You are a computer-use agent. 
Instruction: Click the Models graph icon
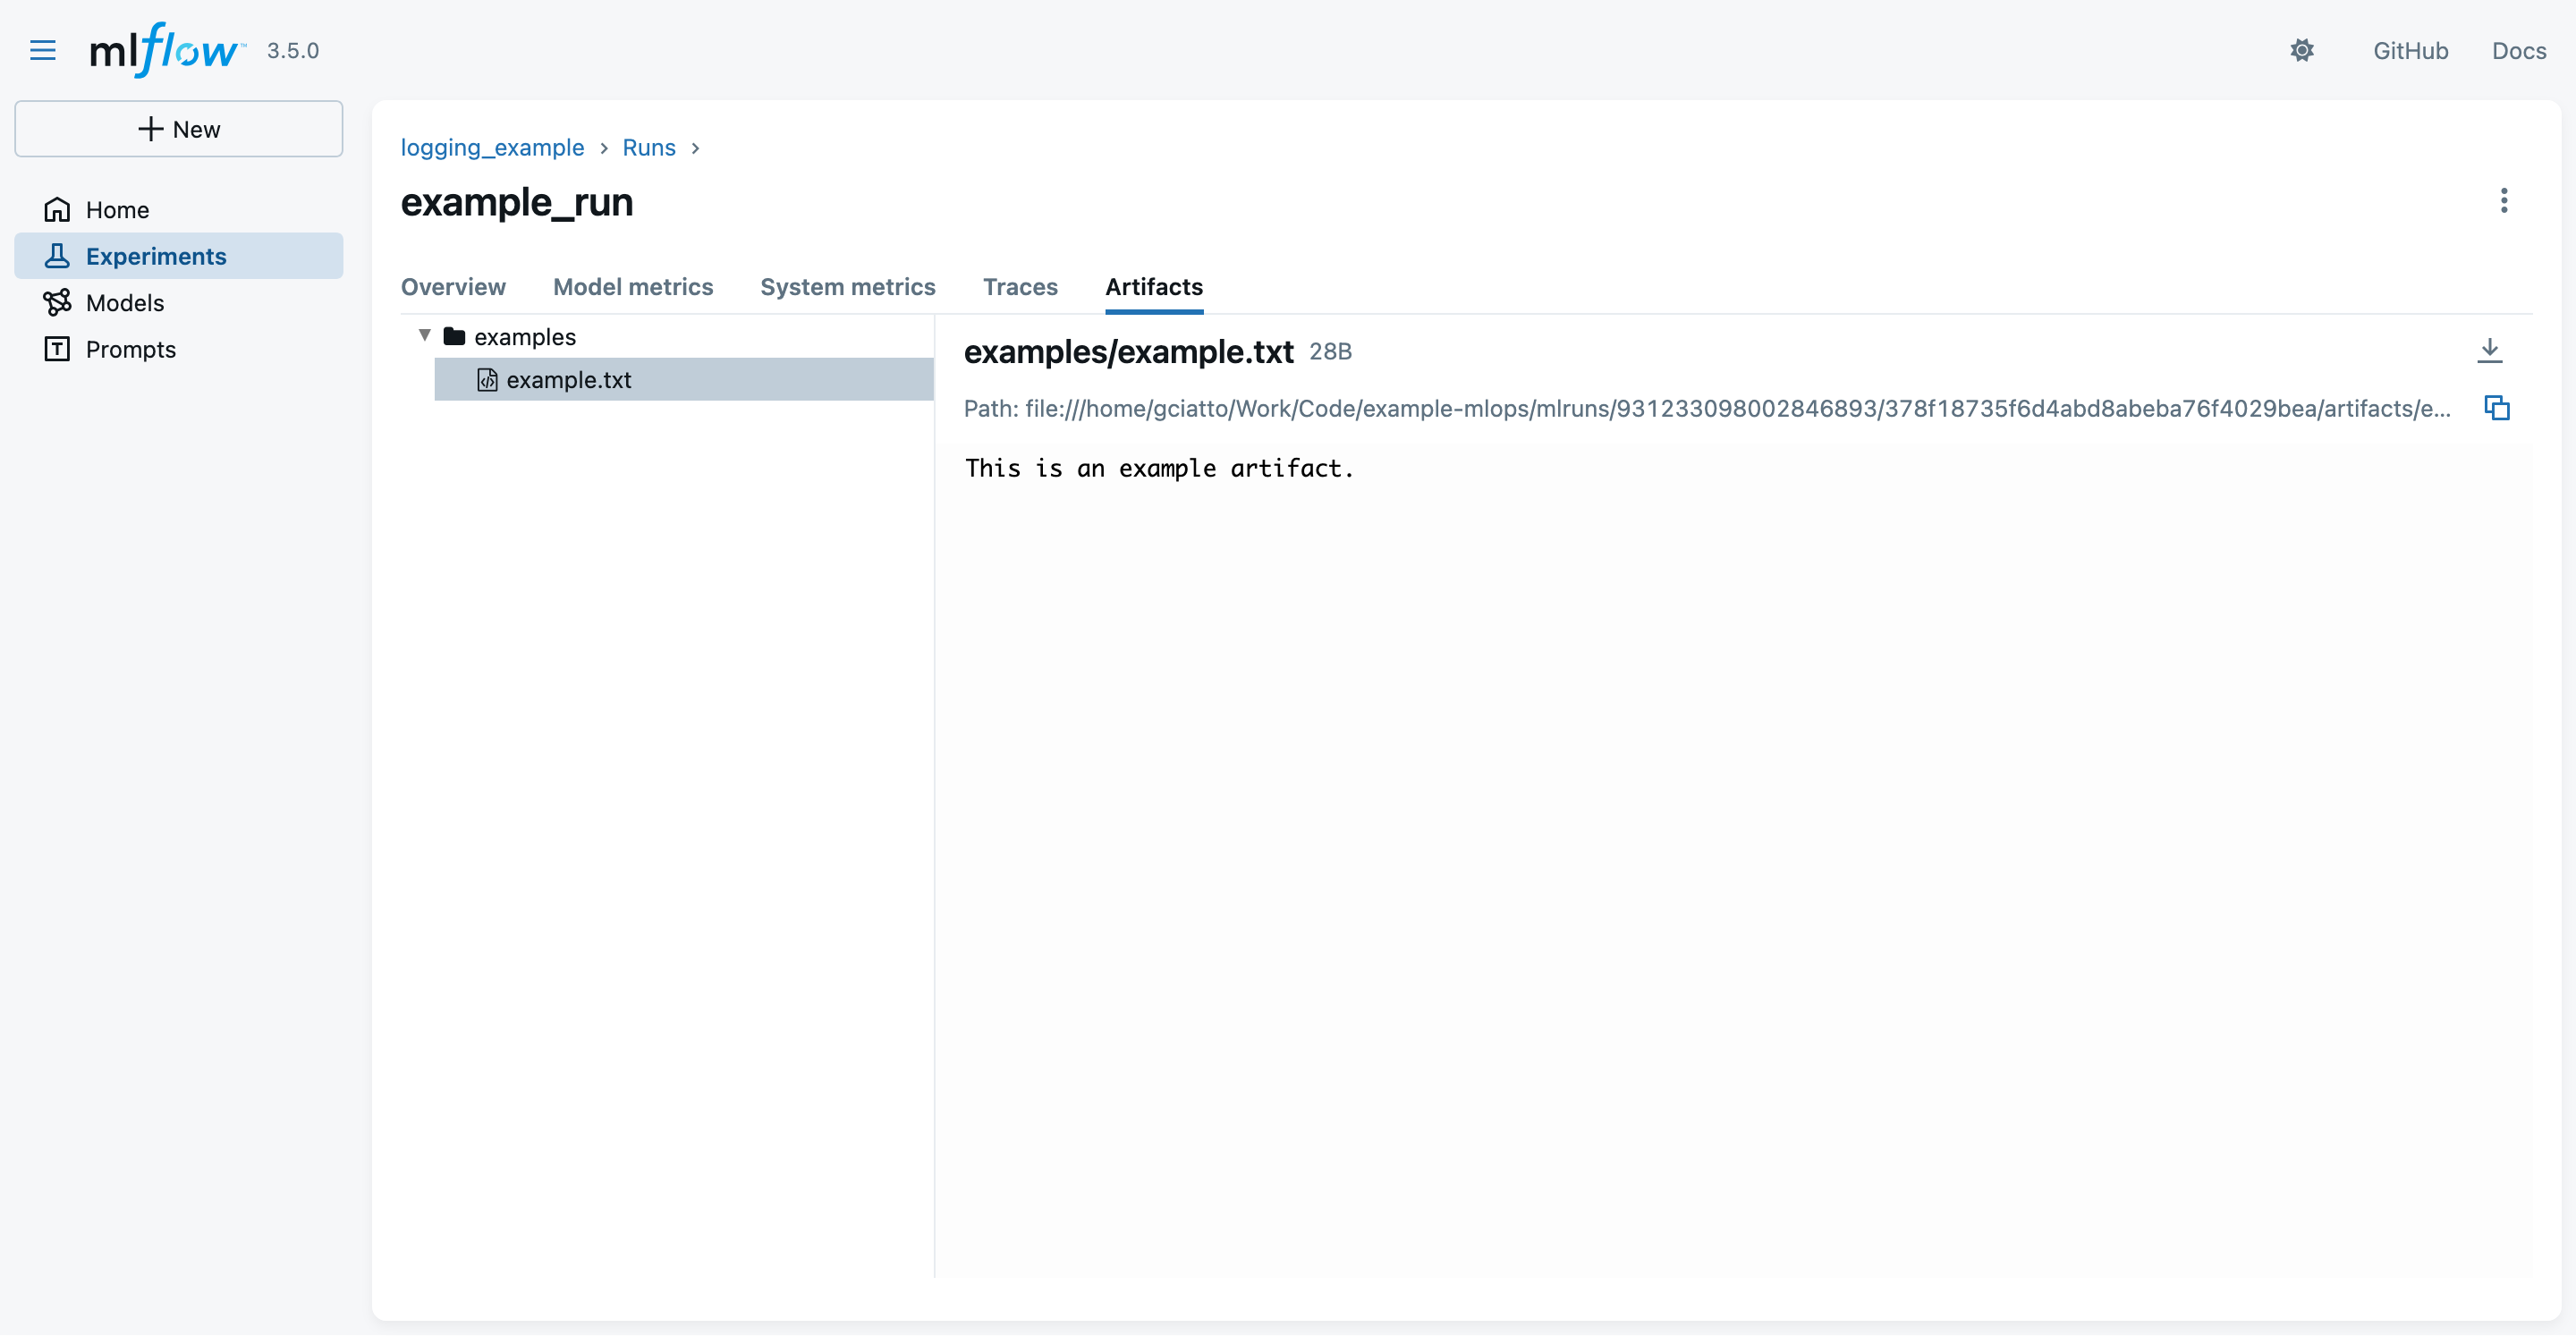57,302
